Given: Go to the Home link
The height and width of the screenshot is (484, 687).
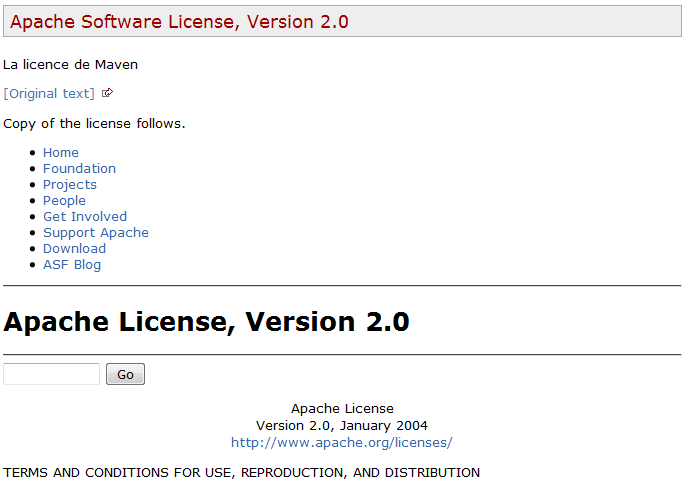Looking at the screenshot, I should [60, 153].
